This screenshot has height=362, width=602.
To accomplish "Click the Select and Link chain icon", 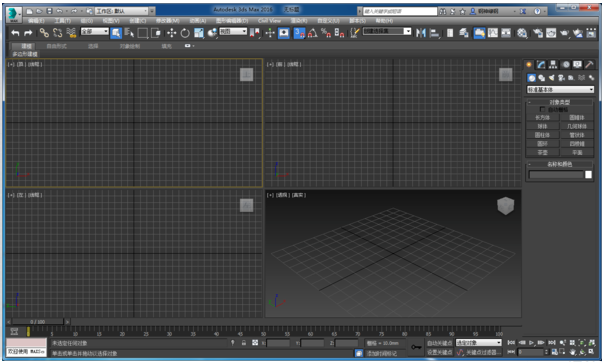I will click(x=44, y=33).
